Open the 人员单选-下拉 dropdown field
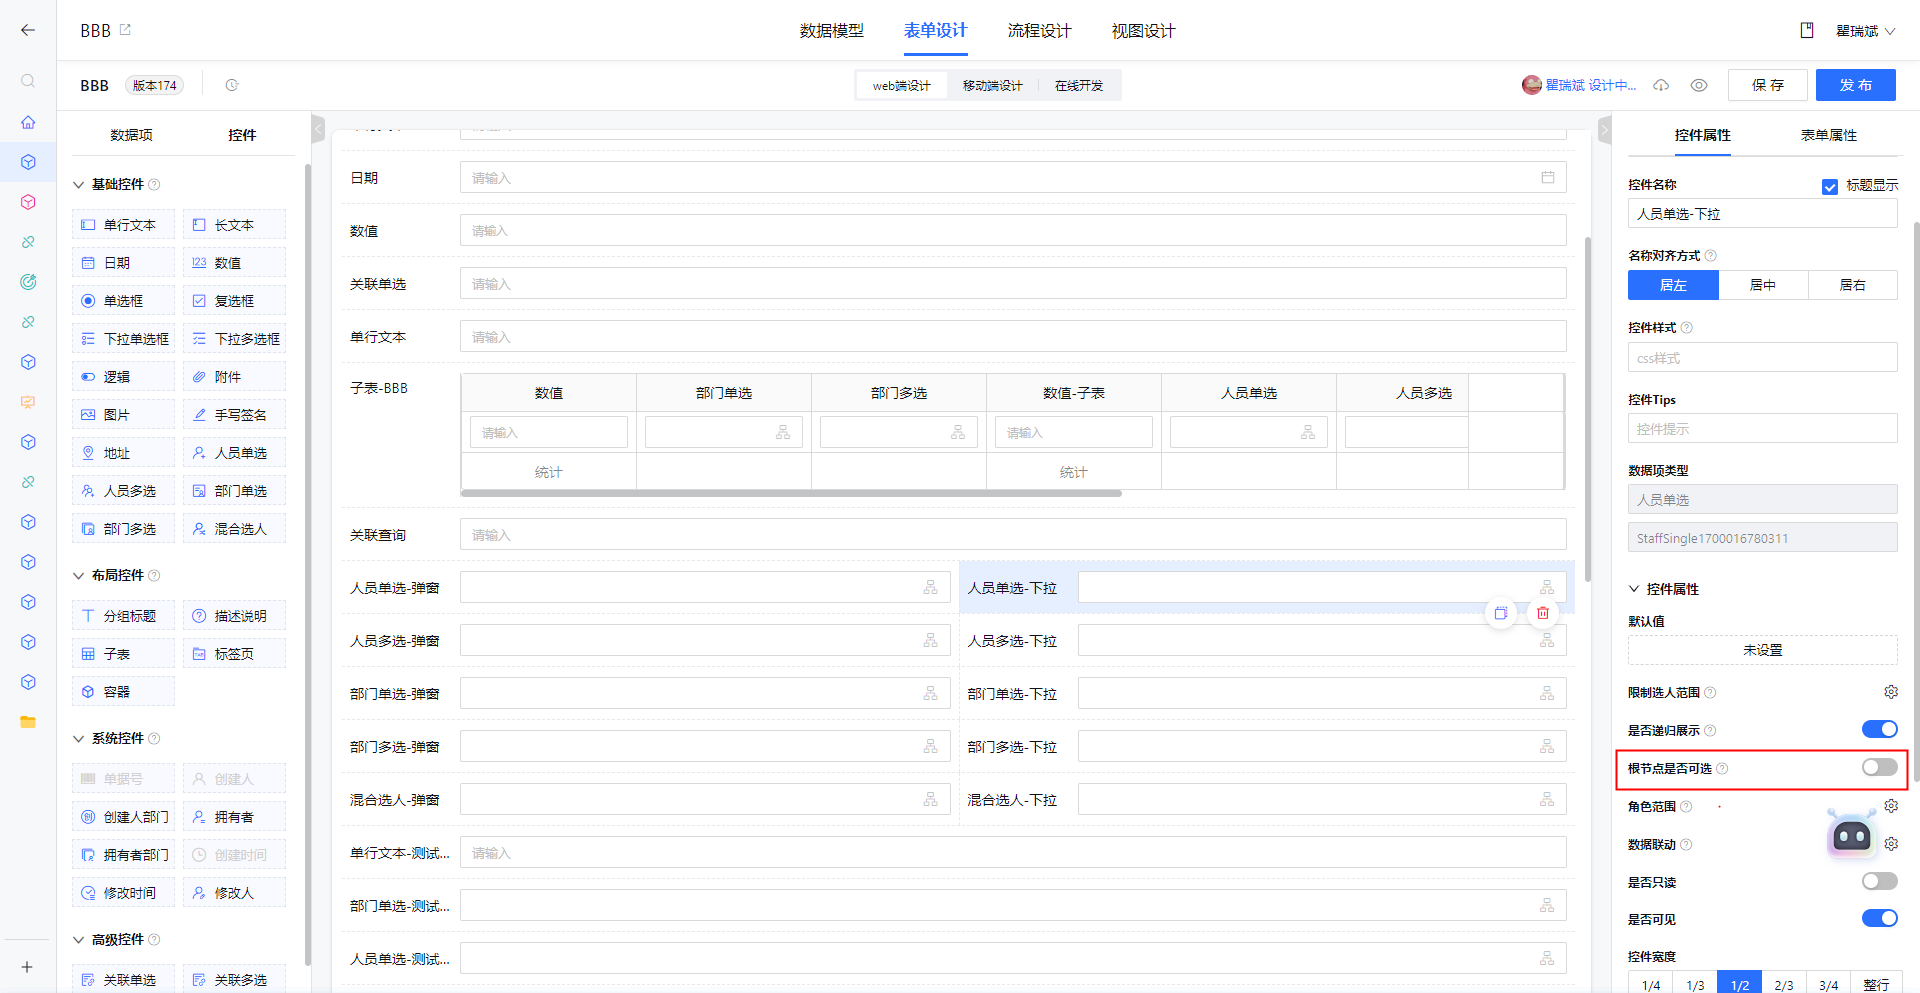1920x993 pixels. click(x=1322, y=587)
